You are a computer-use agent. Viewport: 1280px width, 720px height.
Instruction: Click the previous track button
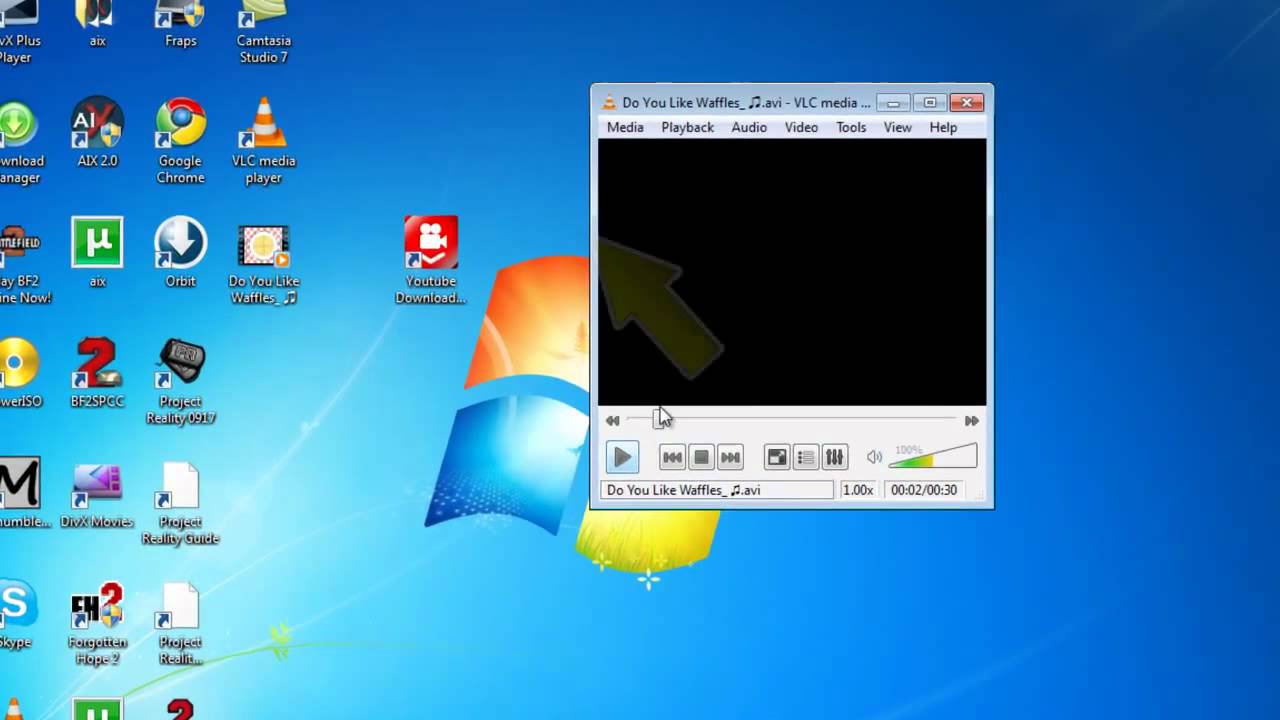pyautogui.click(x=672, y=458)
